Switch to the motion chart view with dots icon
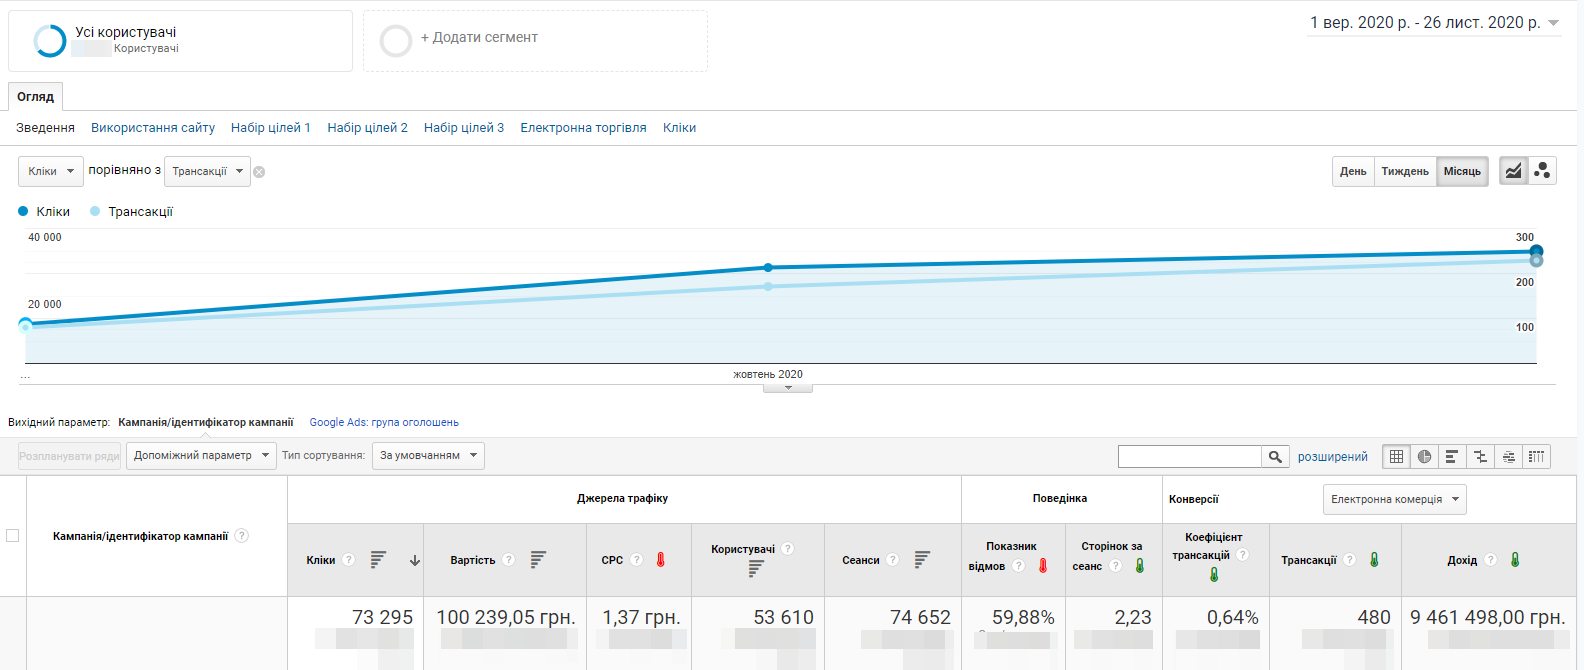 (x=1542, y=171)
